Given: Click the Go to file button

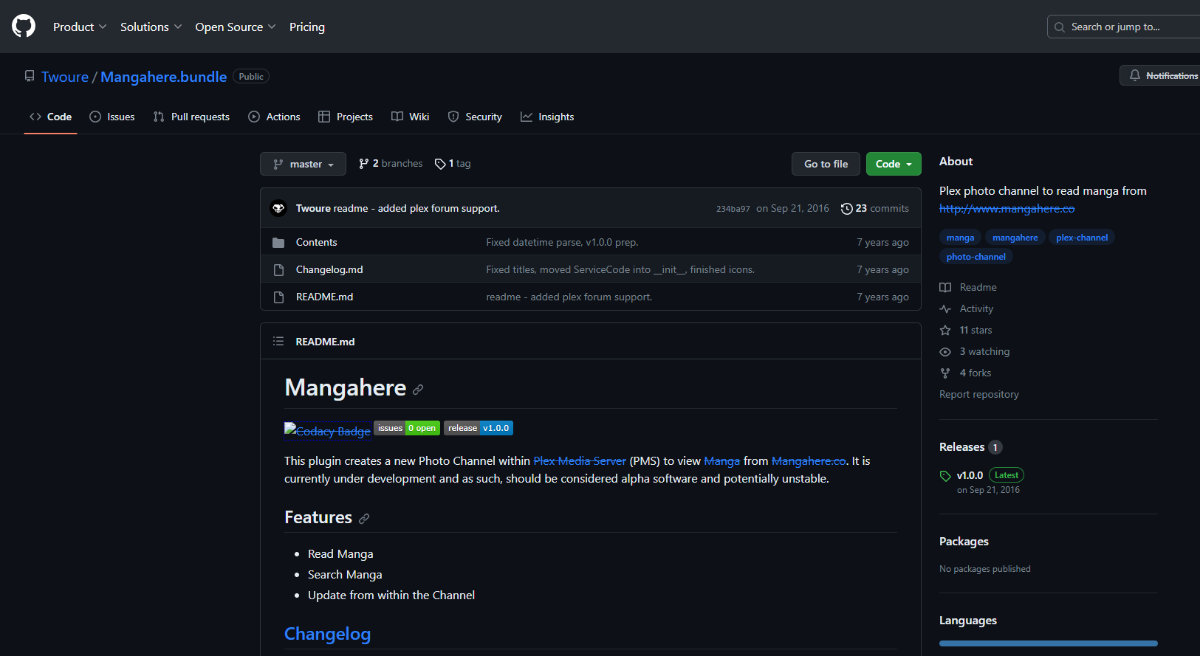Looking at the screenshot, I should 826,164.
